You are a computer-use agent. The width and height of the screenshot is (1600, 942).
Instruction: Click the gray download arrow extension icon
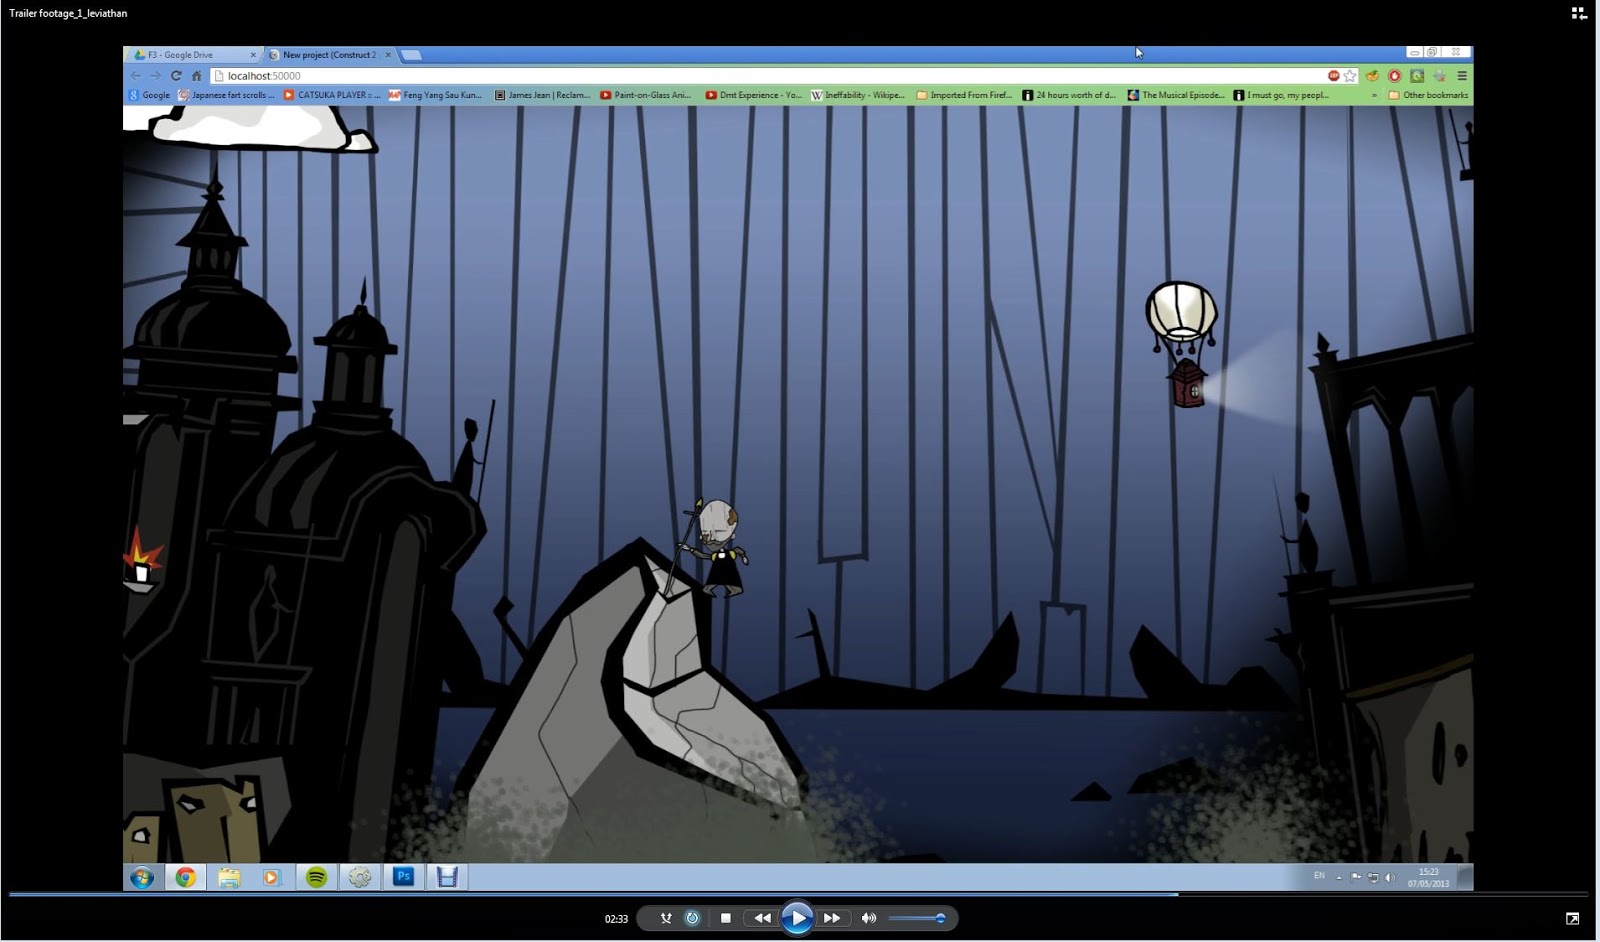pos(1439,76)
